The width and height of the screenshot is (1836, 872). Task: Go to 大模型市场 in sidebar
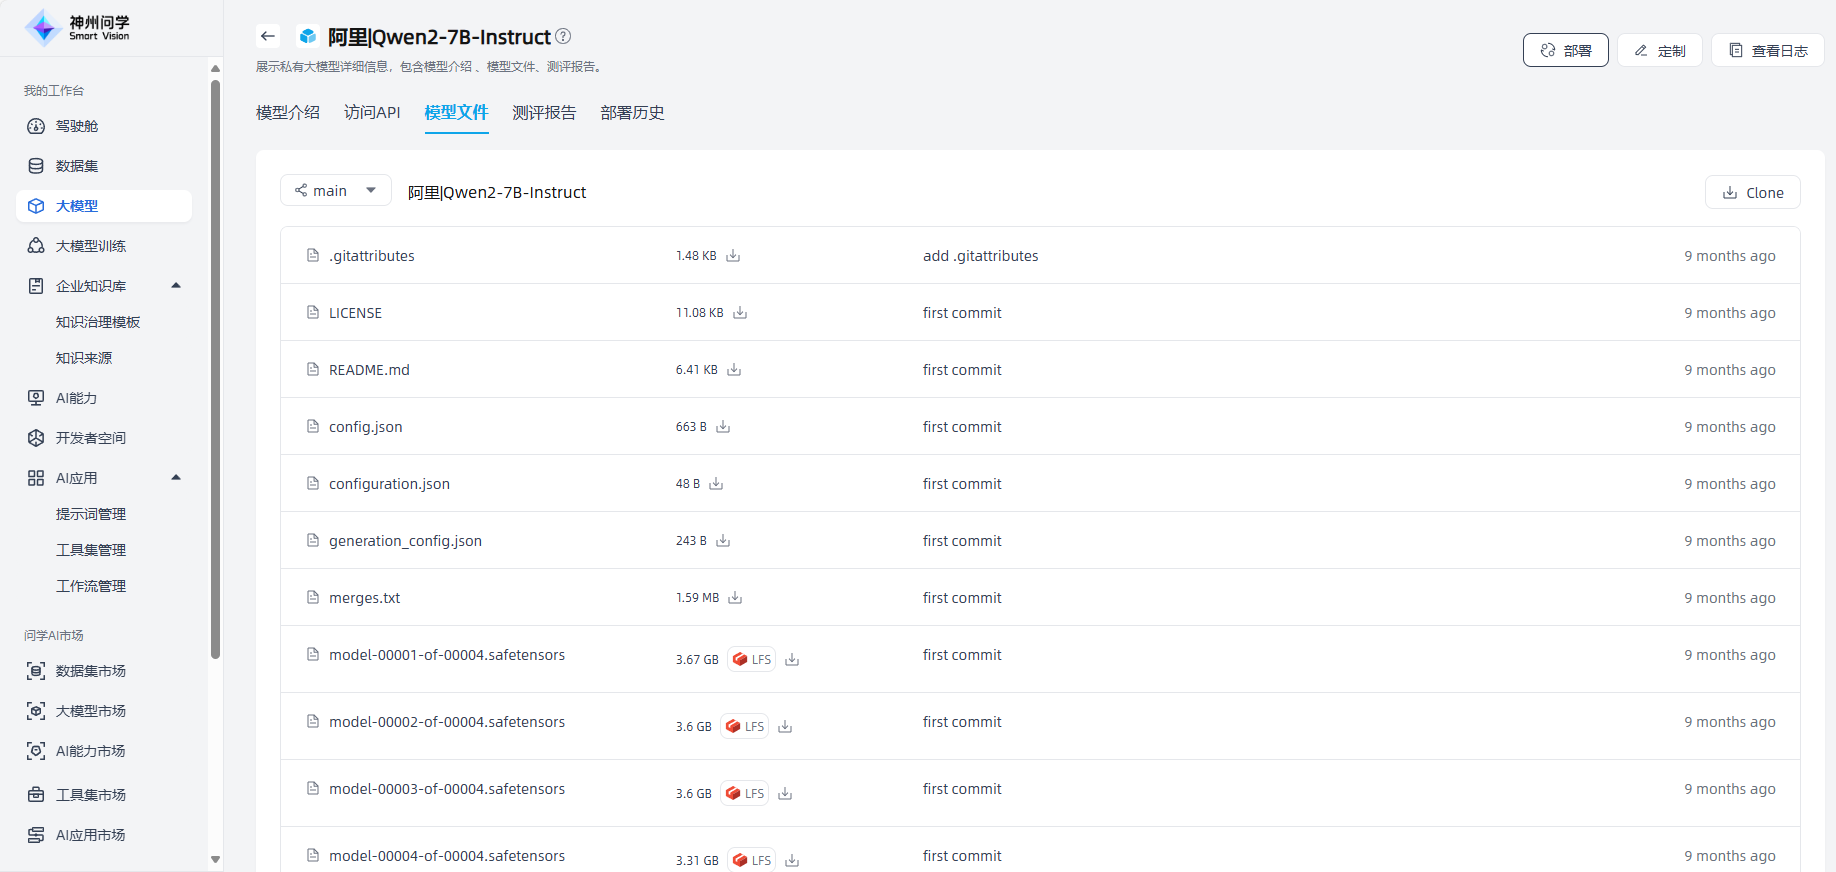pyautogui.click(x=90, y=711)
